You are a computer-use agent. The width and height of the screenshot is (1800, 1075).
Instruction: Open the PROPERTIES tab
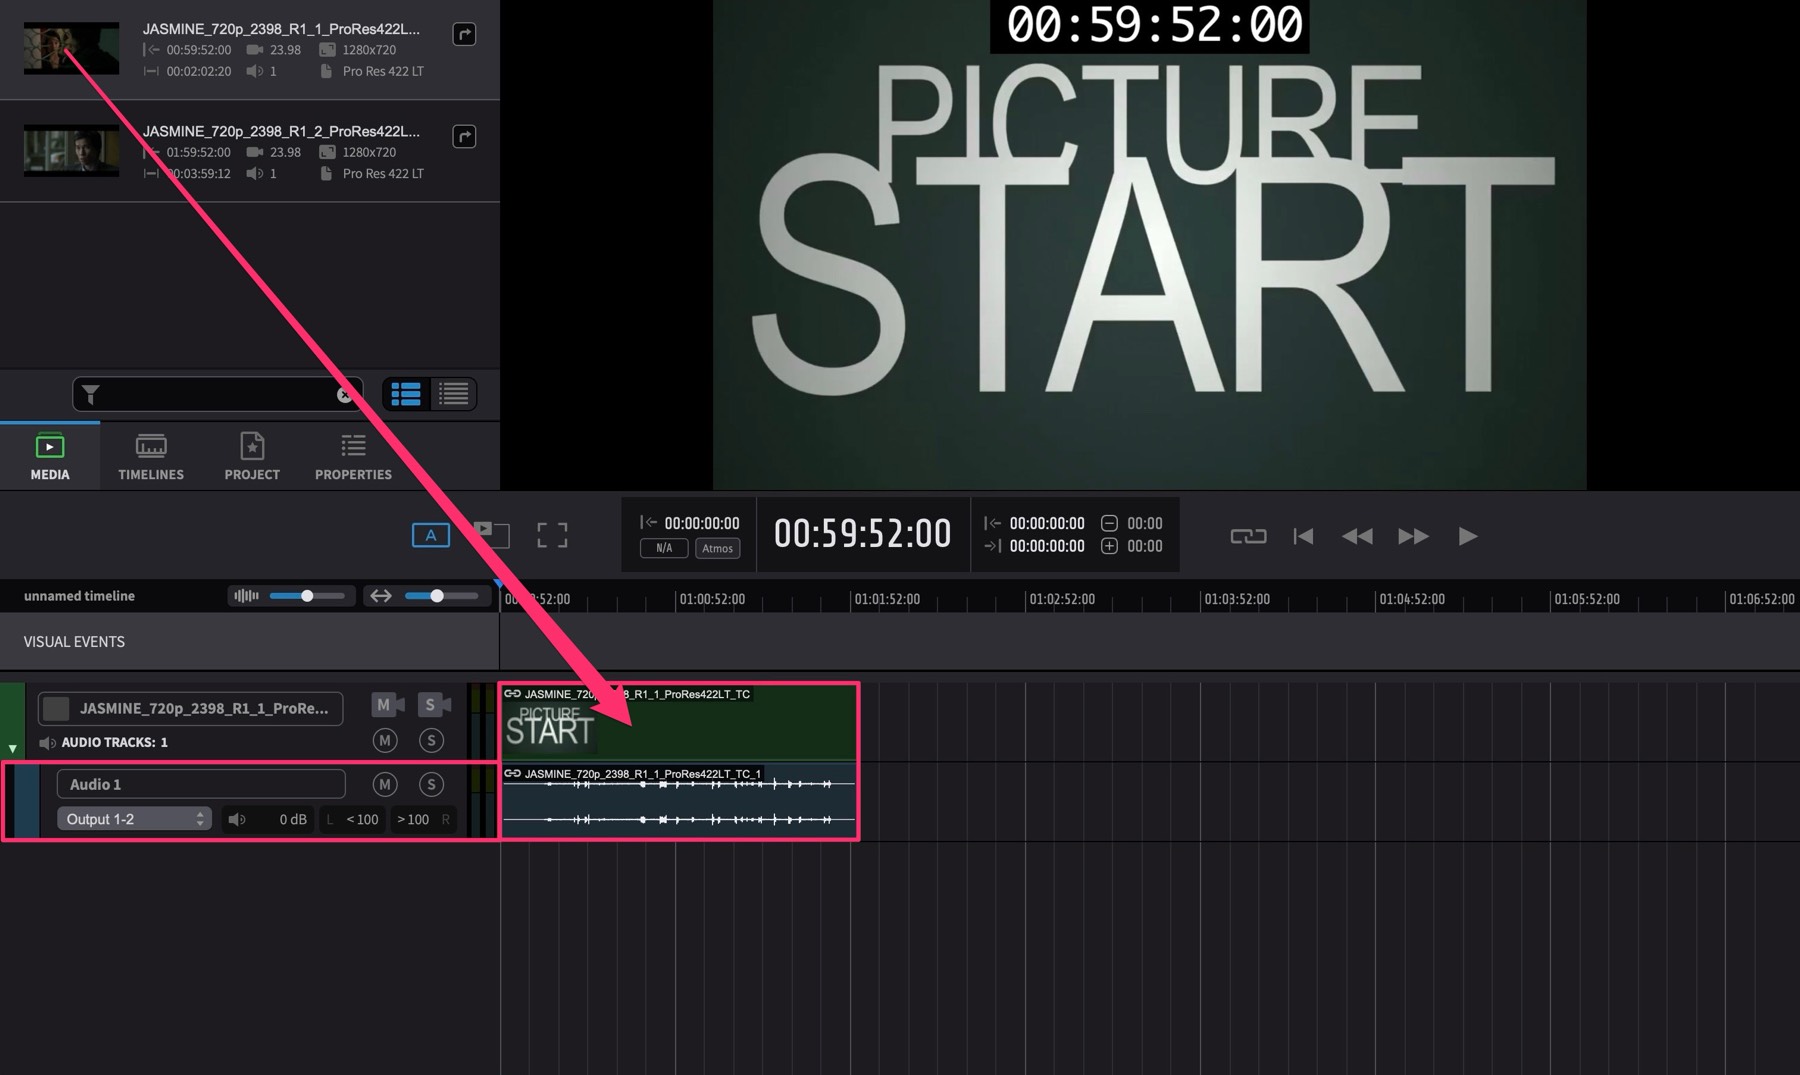[x=353, y=457]
